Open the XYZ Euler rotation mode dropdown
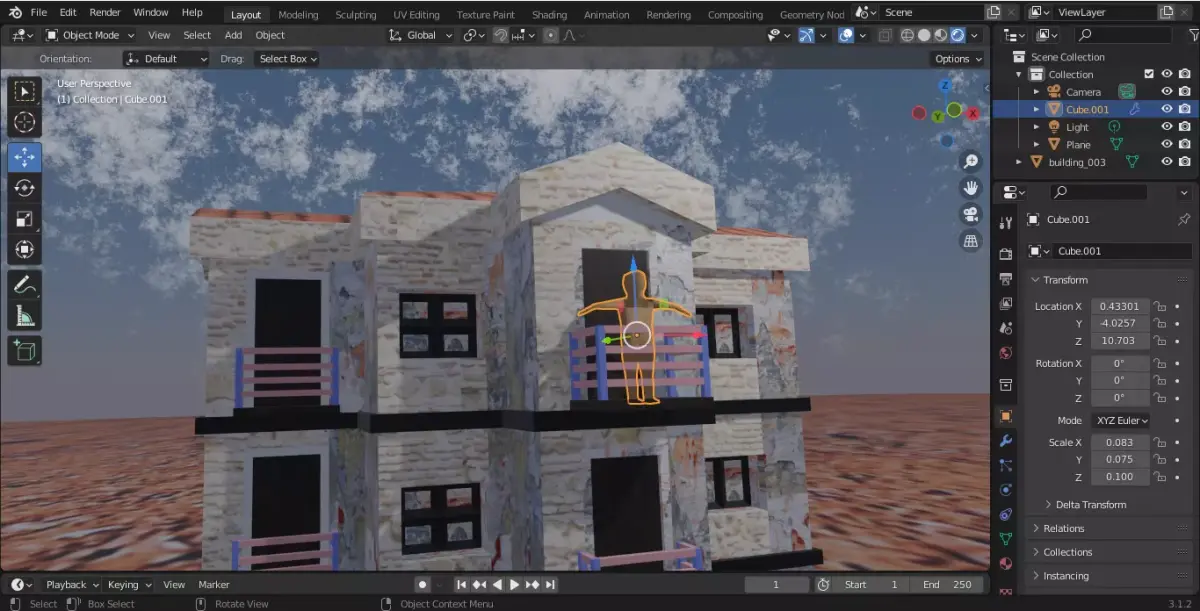 1120,421
